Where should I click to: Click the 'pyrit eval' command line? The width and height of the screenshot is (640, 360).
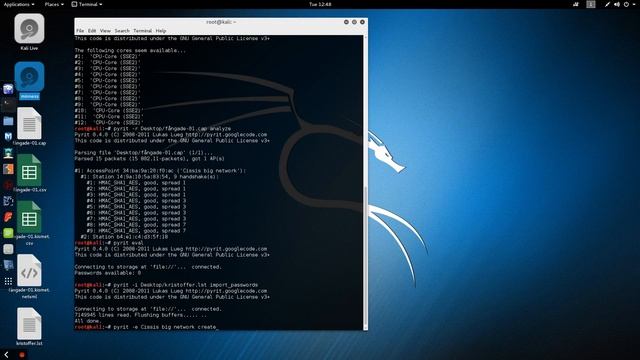point(109,243)
